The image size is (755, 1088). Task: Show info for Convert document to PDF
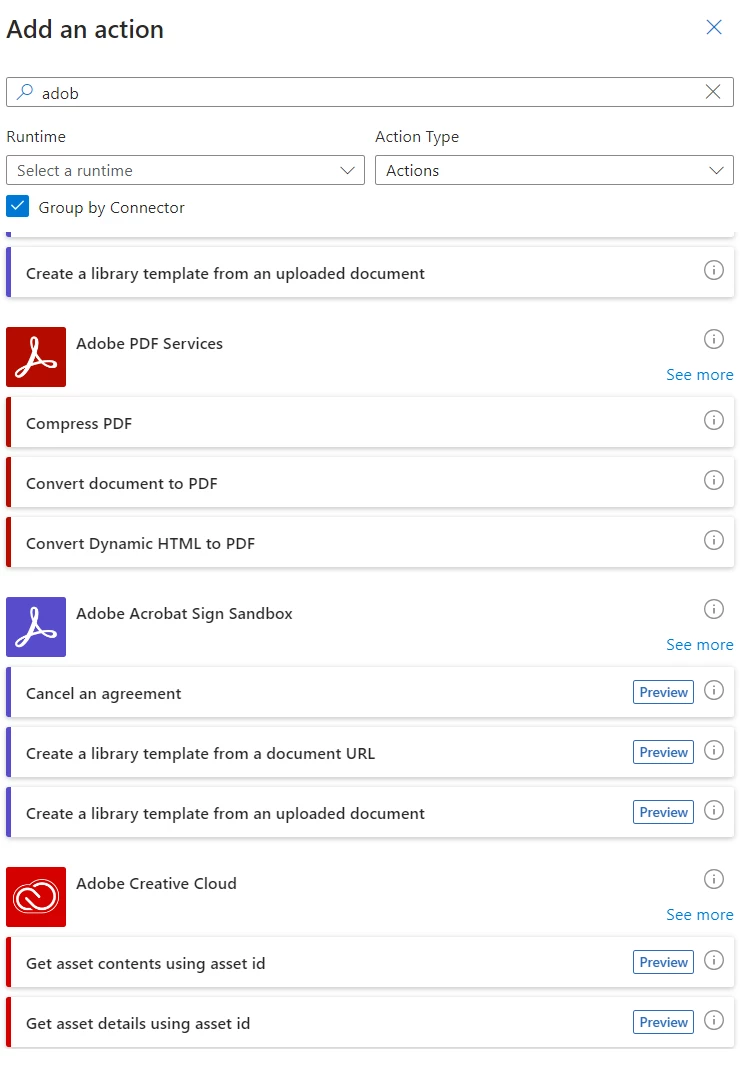coord(713,480)
